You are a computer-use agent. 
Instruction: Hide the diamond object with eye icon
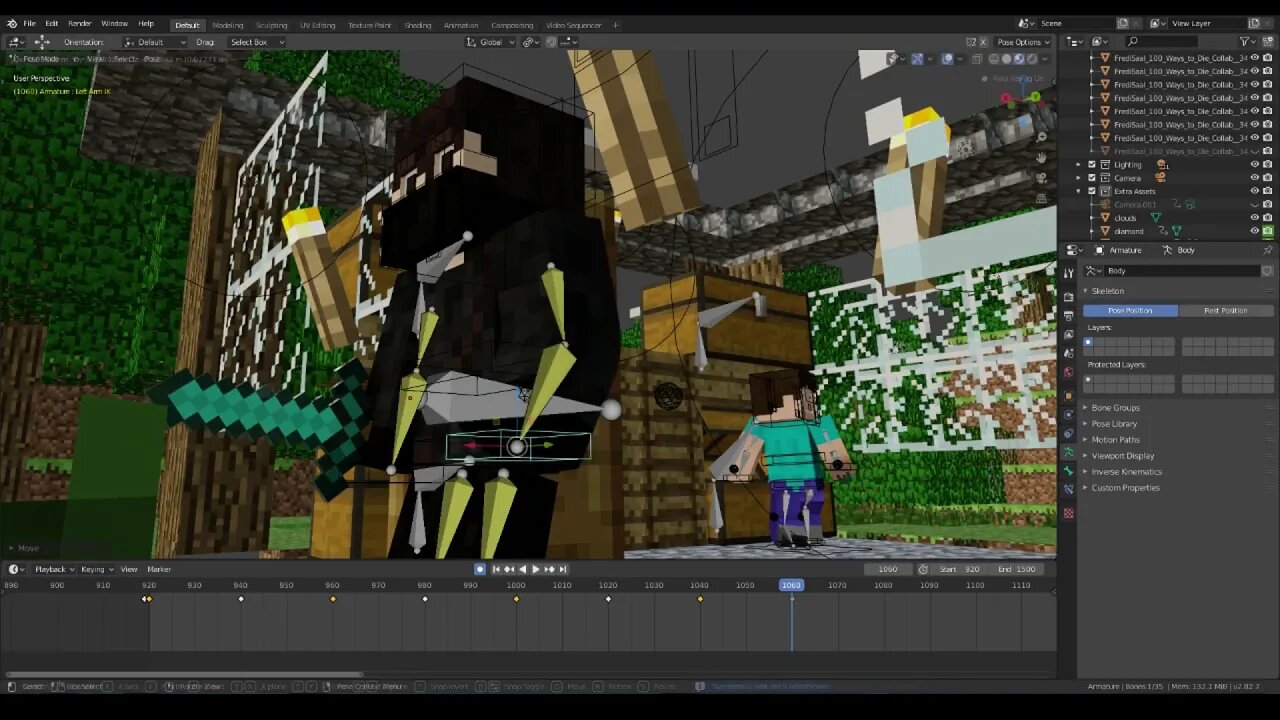click(x=1255, y=231)
